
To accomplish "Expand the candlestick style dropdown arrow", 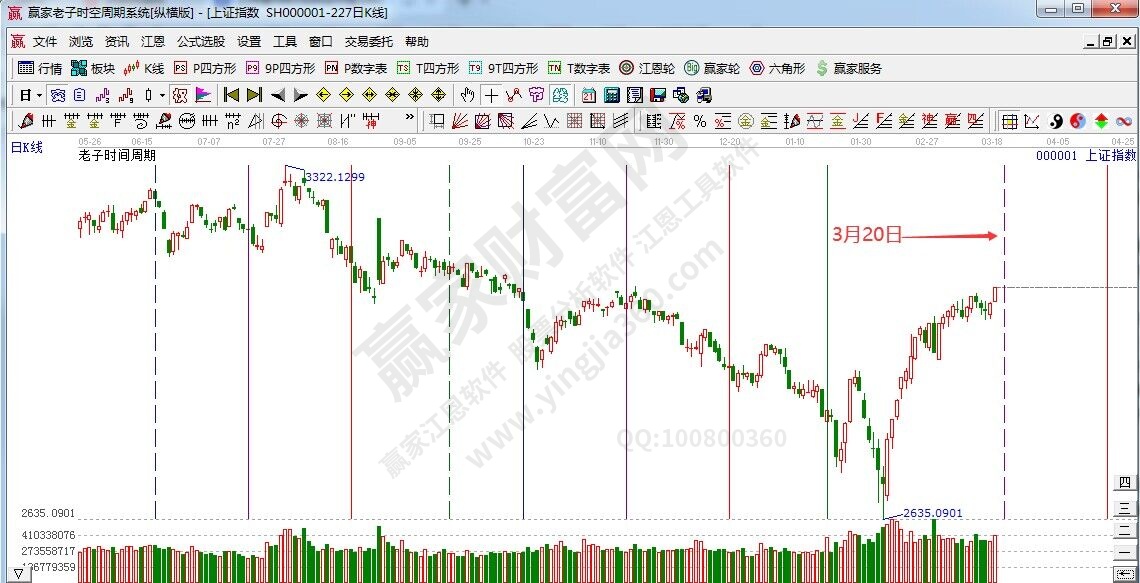I will pyautogui.click(x=162, y=95).
